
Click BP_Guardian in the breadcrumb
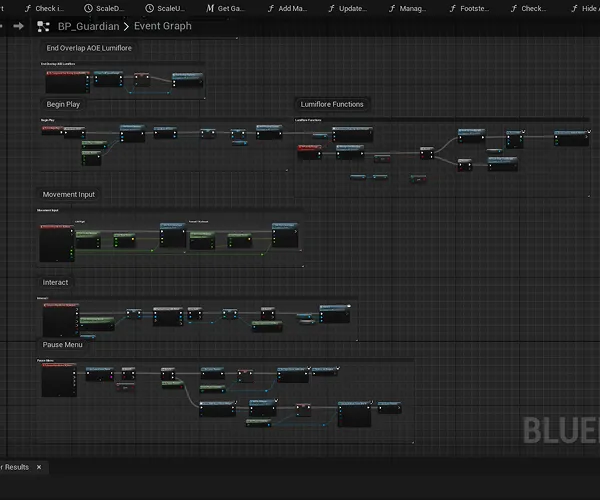[x=88, y=27]
